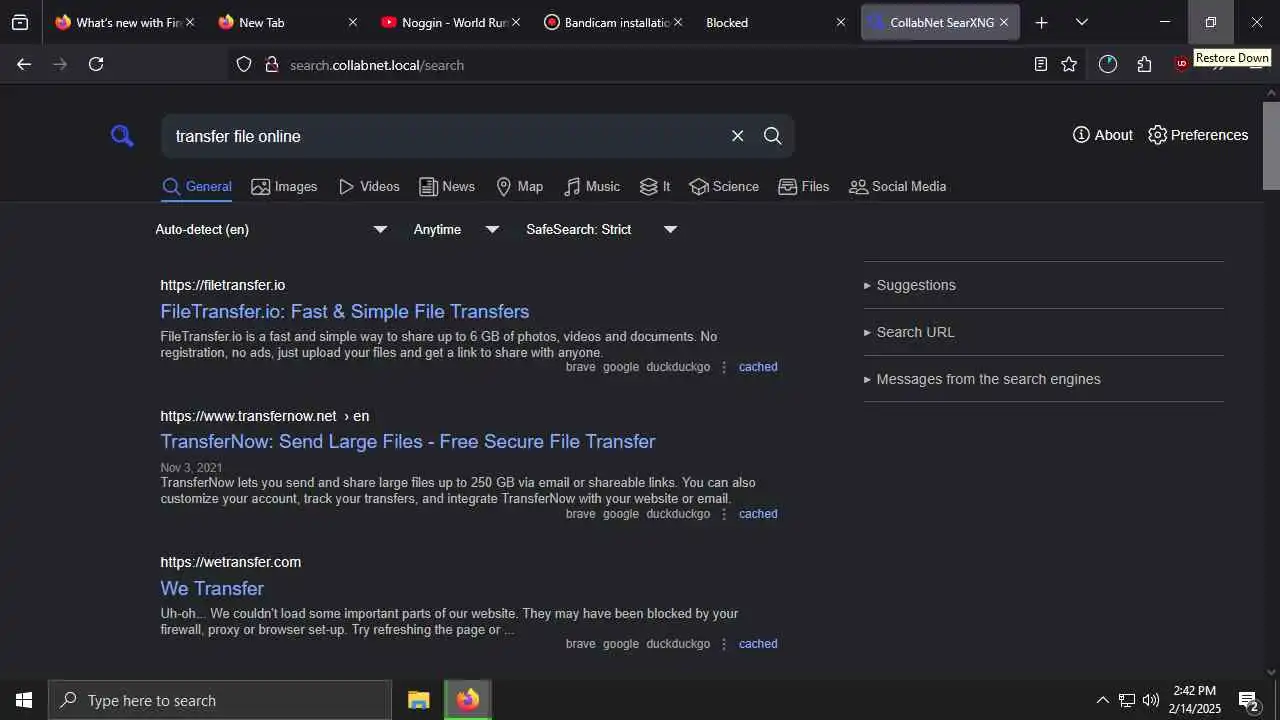Switch to Videos category tab
Viewport: 1280px width, 720px height.
point(369,187)
